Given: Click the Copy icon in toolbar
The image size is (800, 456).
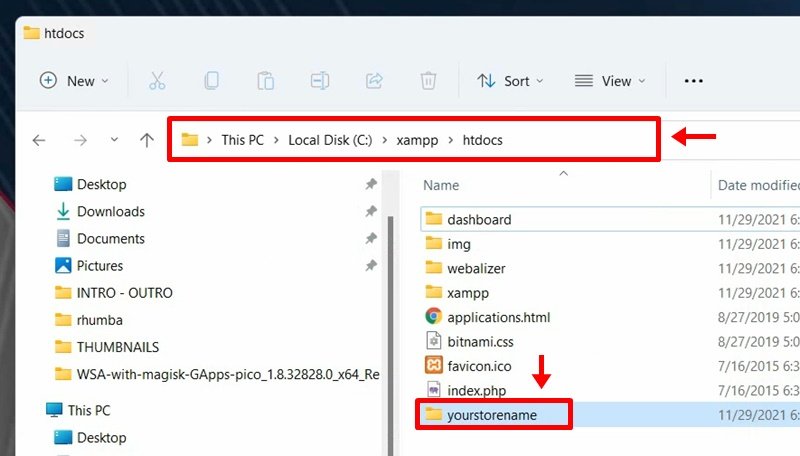Looking at the screenshot, I should pyautogui.click(x=211, y=81).
